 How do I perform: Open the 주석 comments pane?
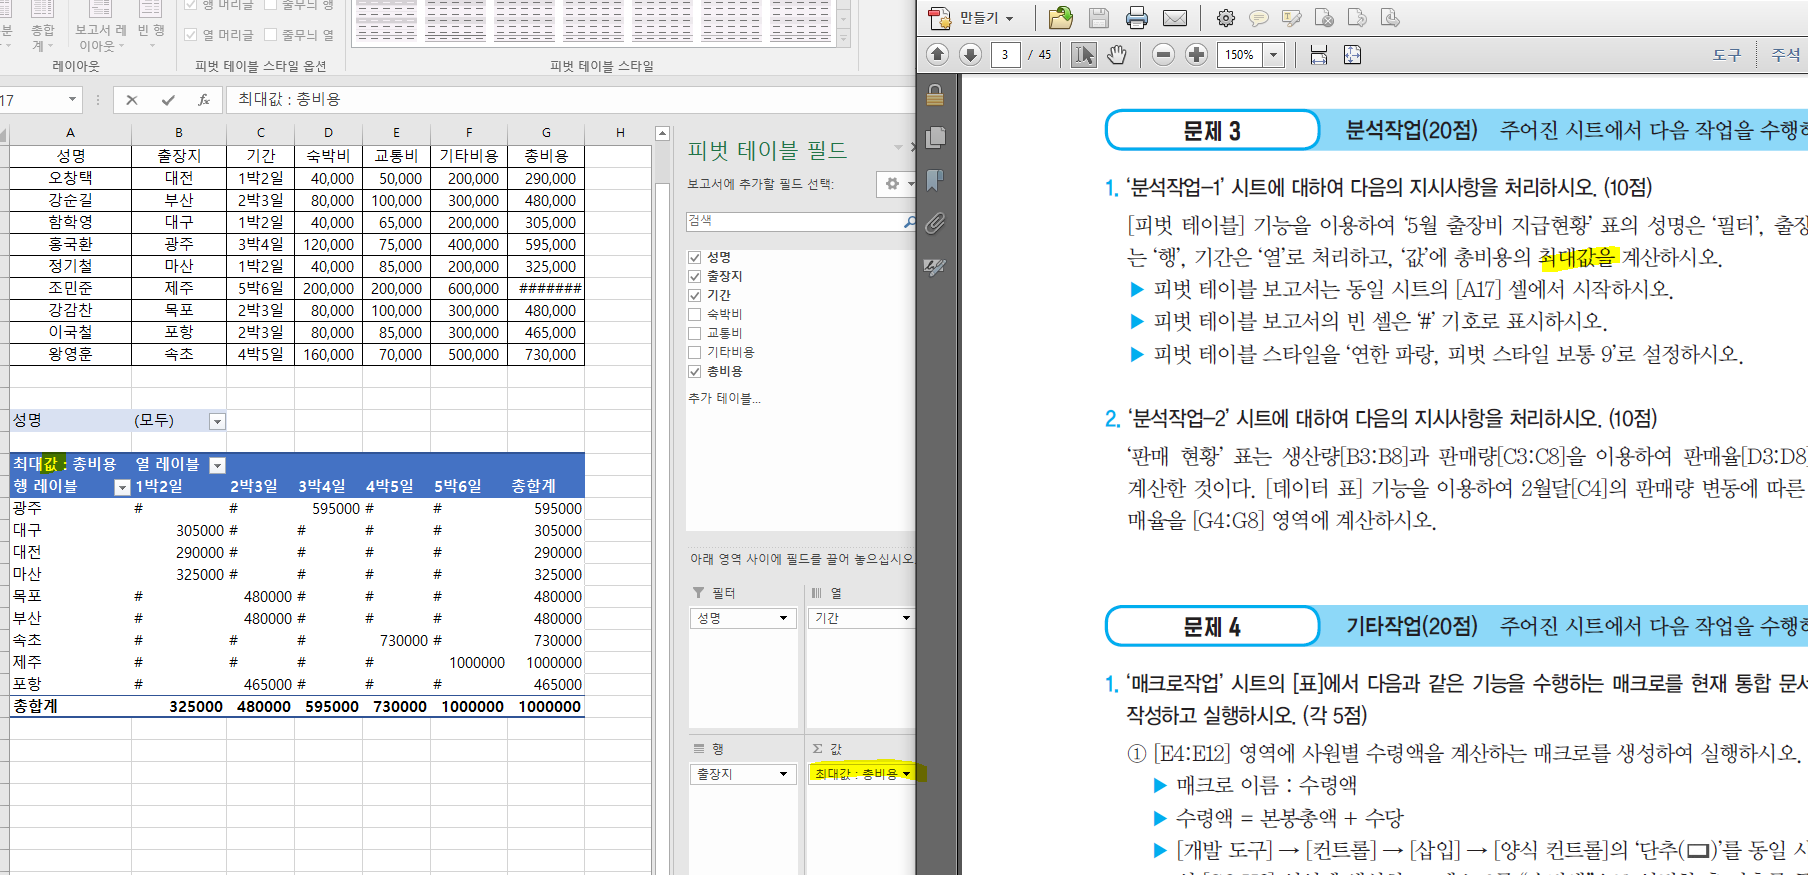(1785, 55)
